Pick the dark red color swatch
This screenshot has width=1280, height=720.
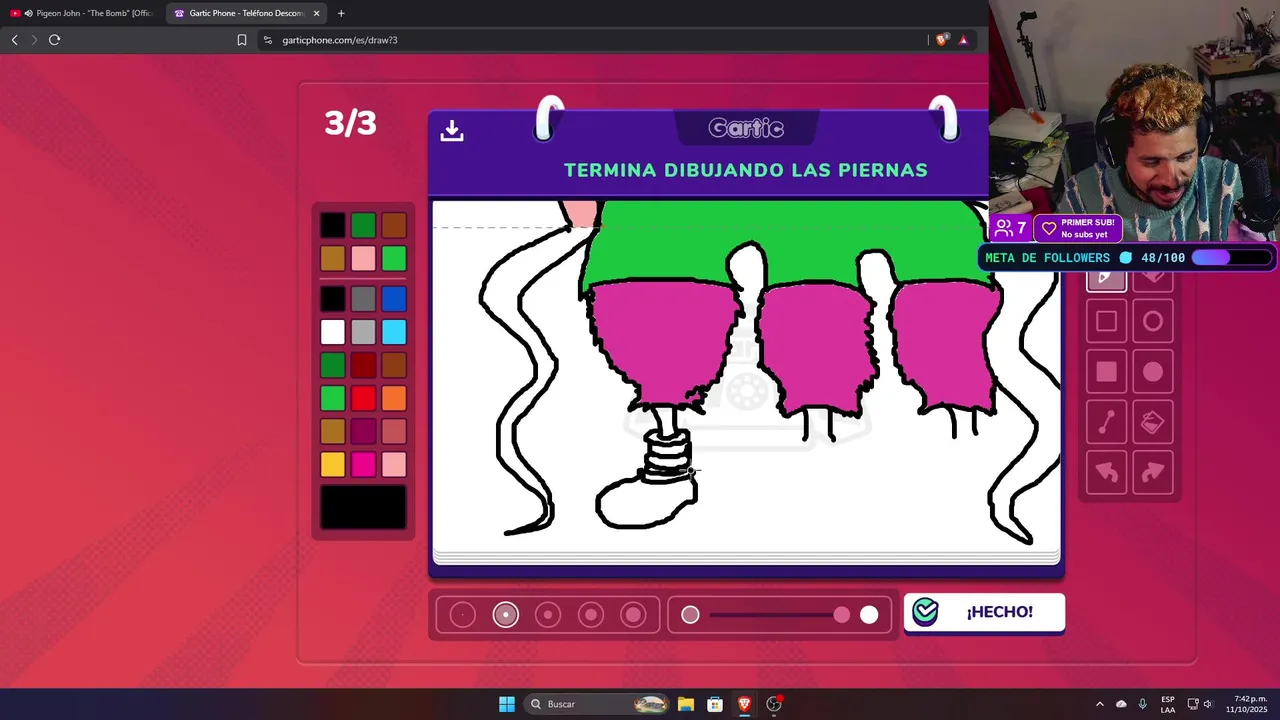[363, 365]
